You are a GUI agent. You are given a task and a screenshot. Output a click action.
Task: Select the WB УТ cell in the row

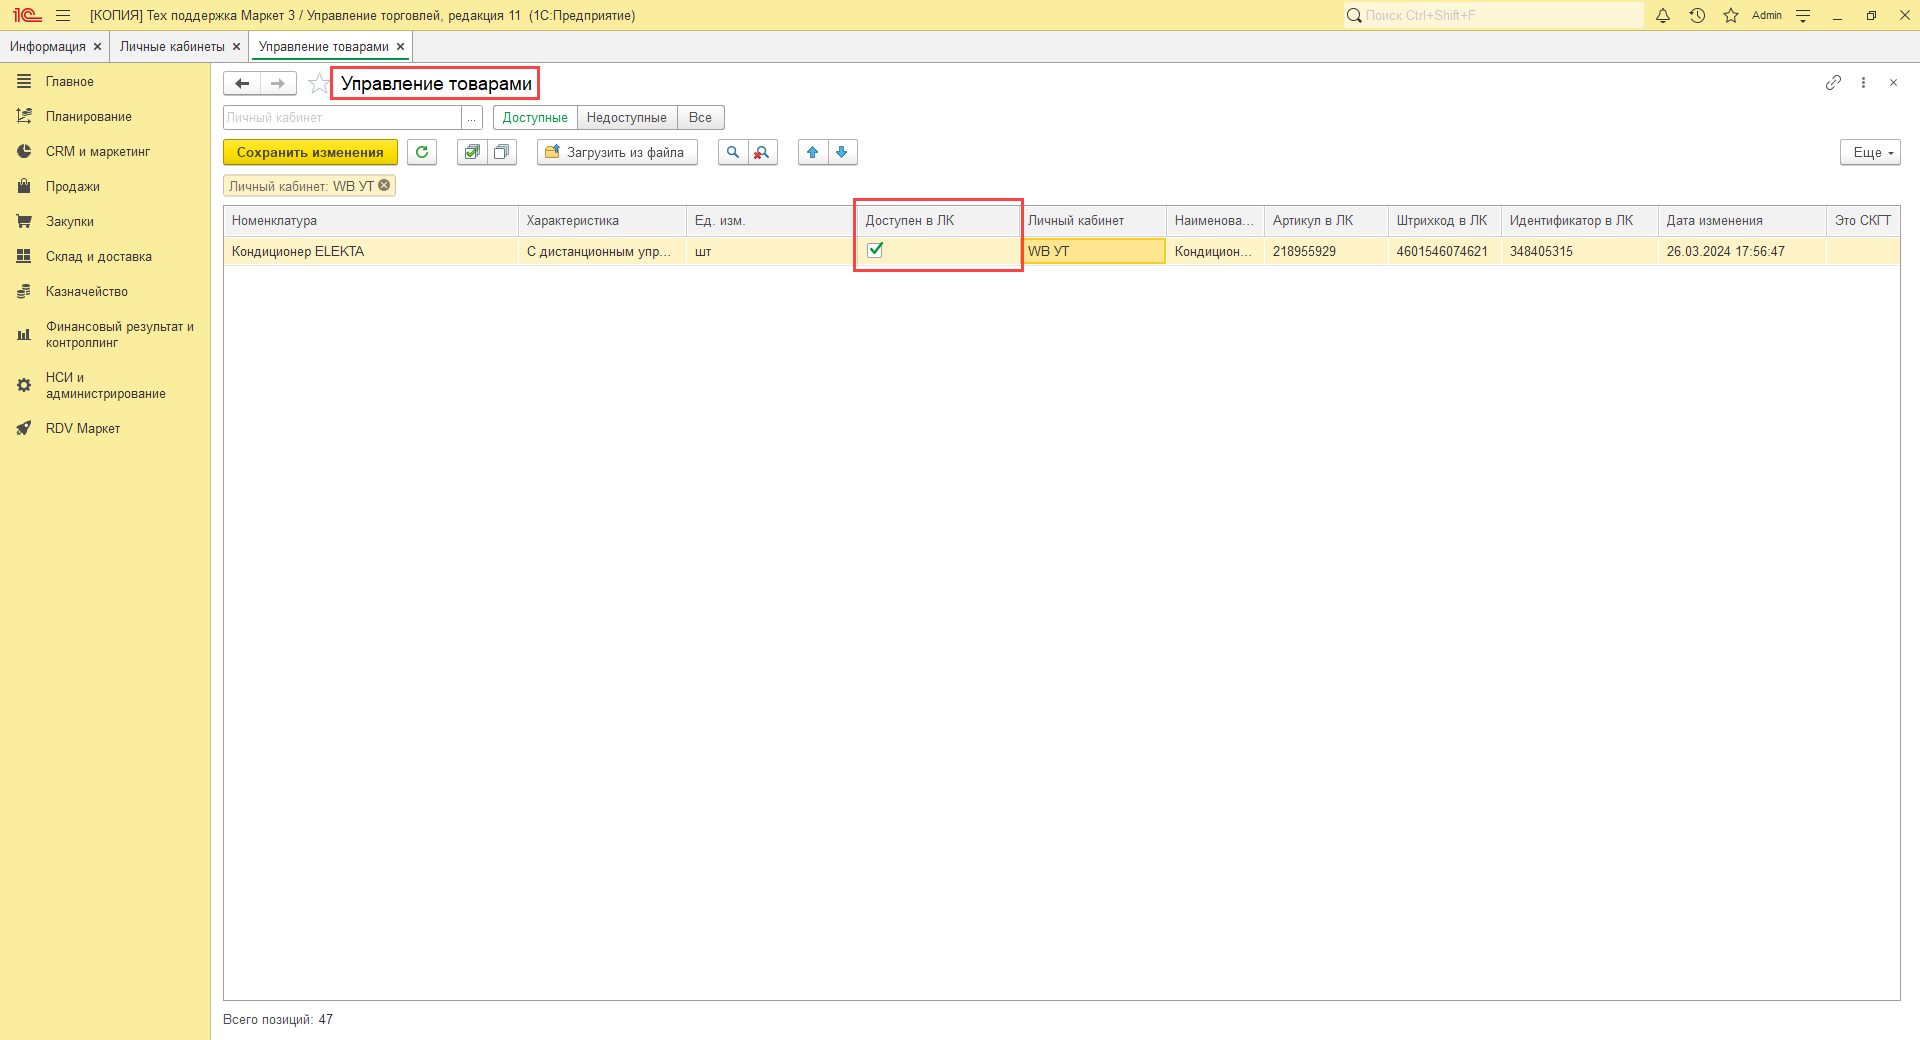click(1094, 252)
